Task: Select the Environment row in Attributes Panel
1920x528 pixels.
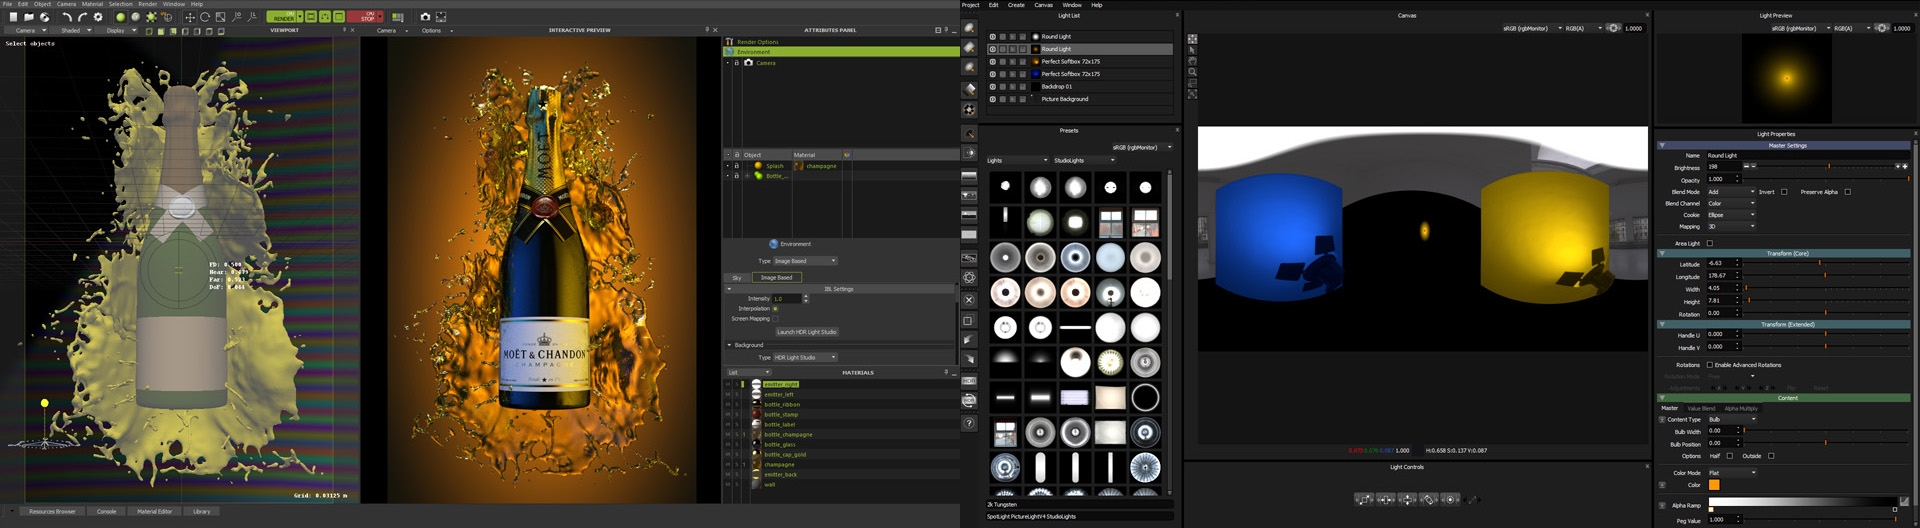Action: pyautogui.click(x=841, y=52)
